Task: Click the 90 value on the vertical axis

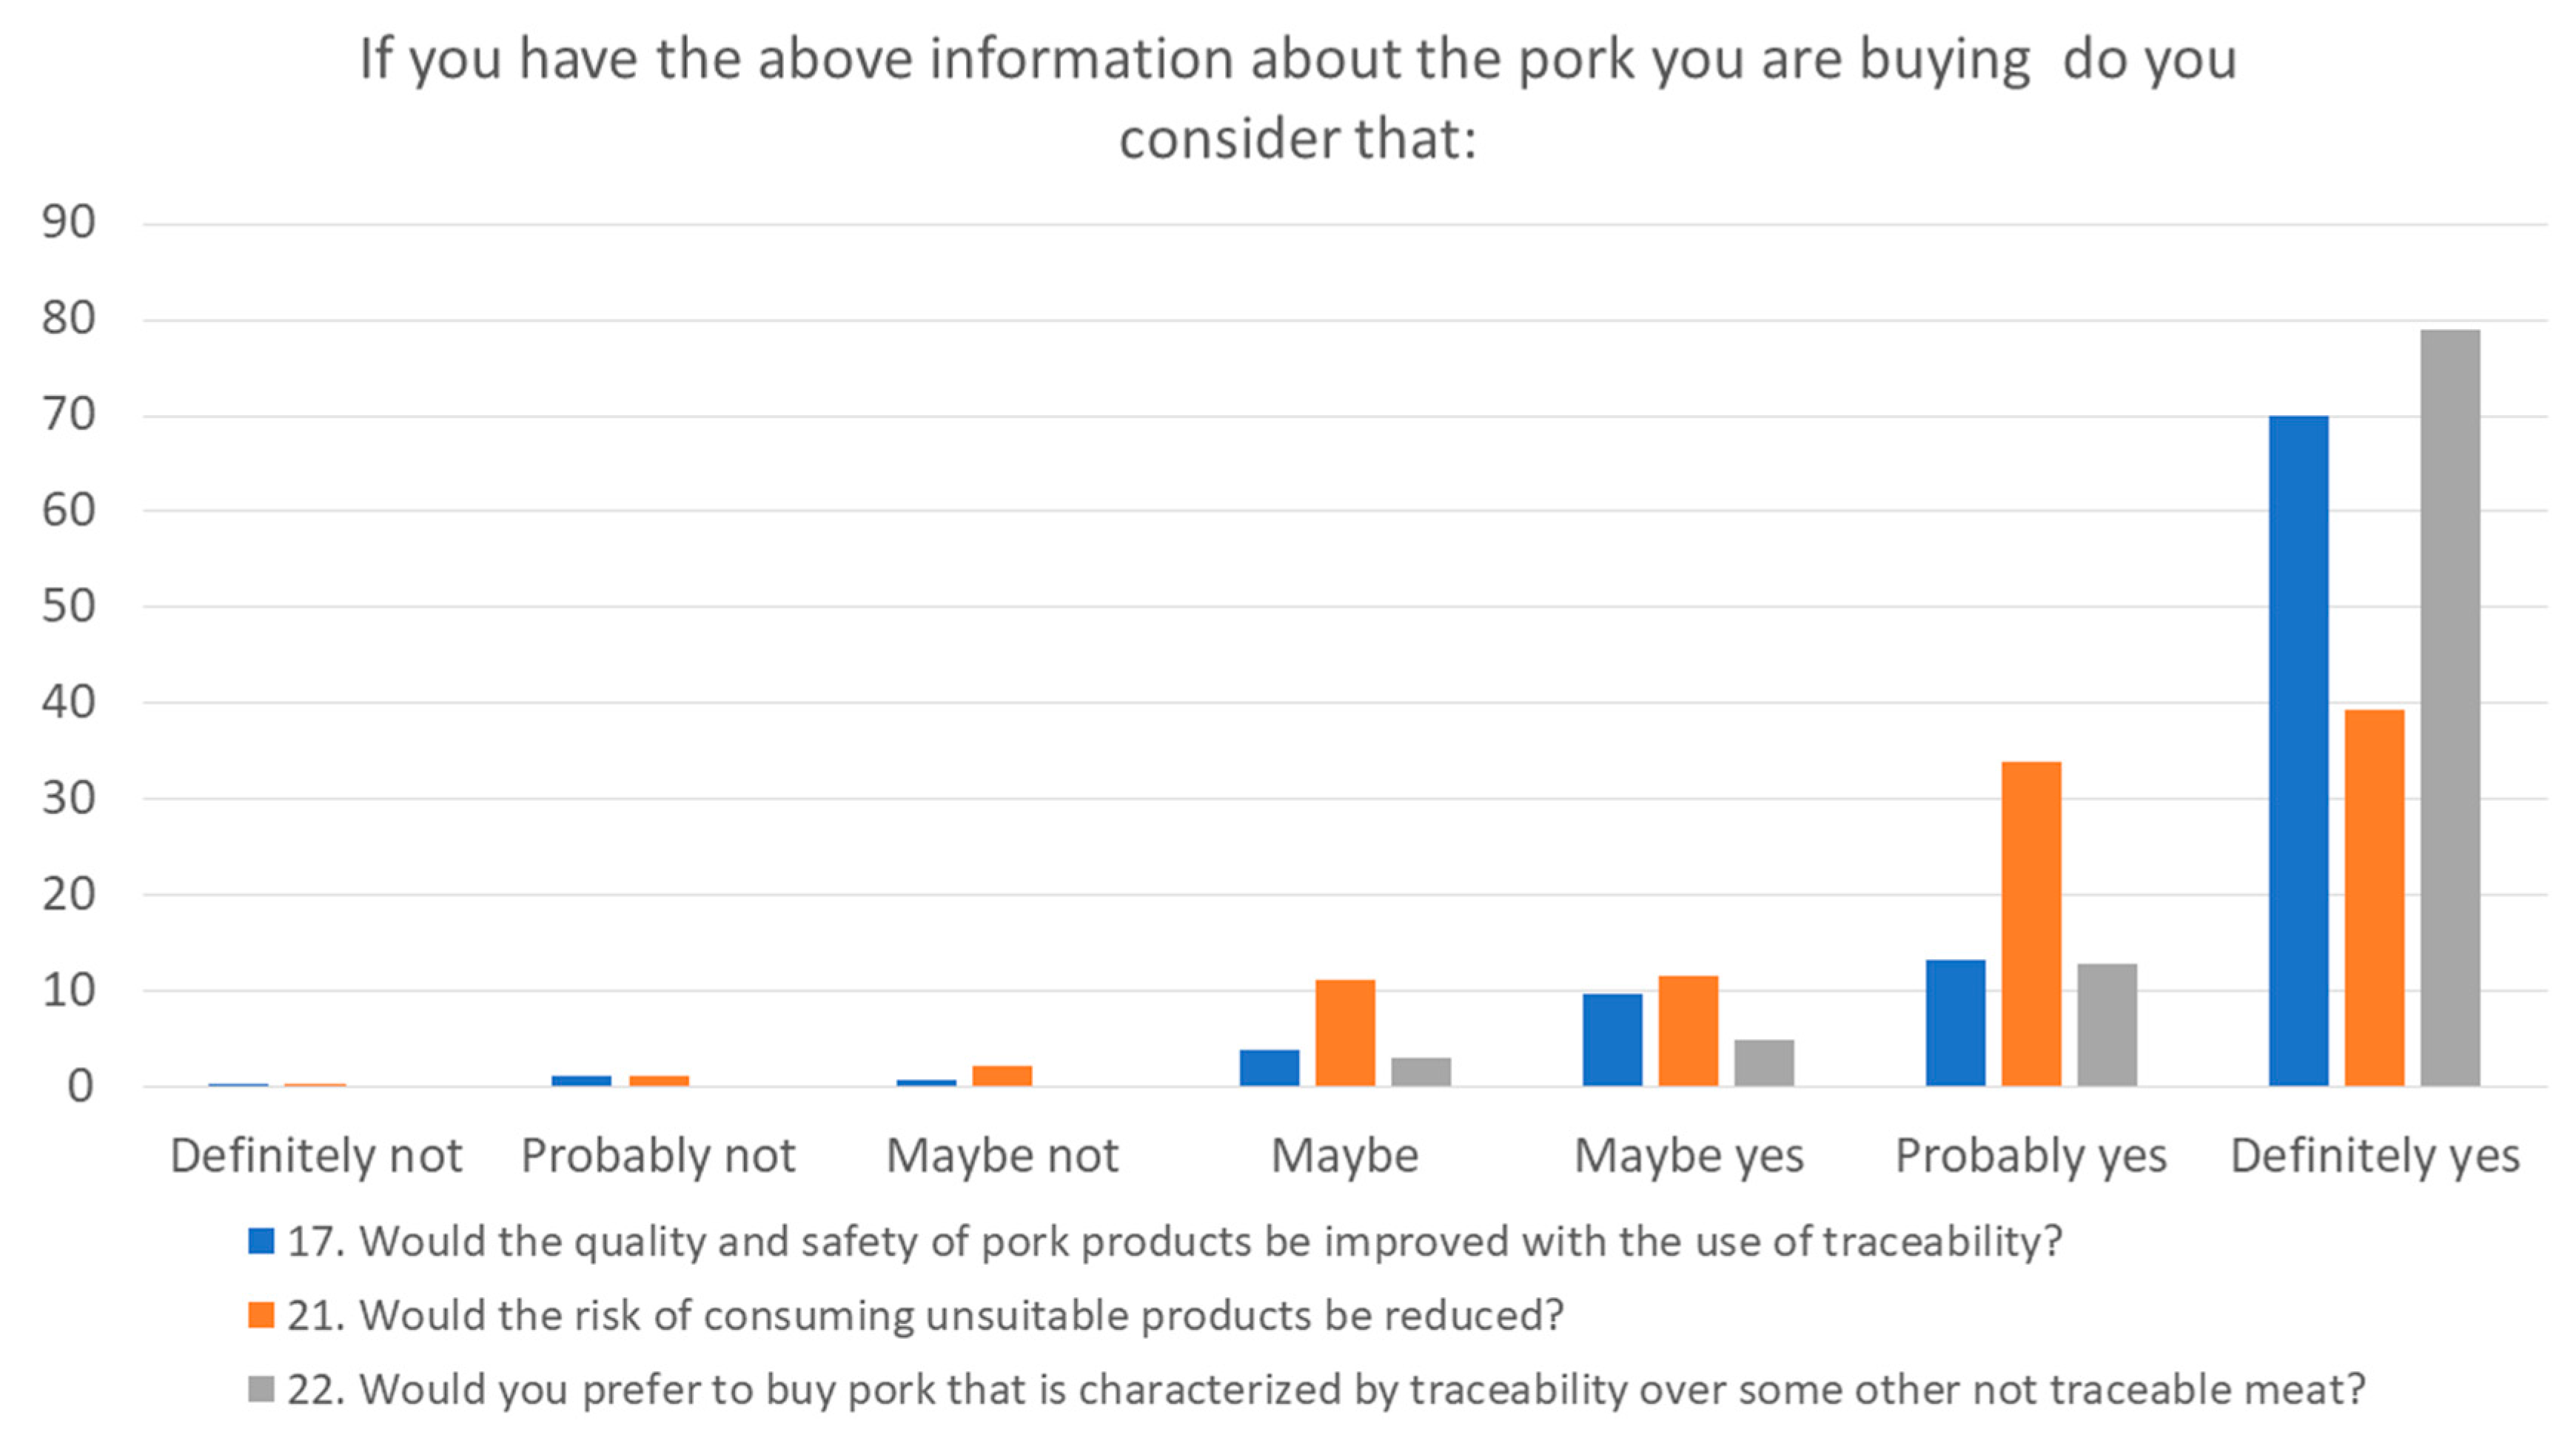Action: point(68,222)
